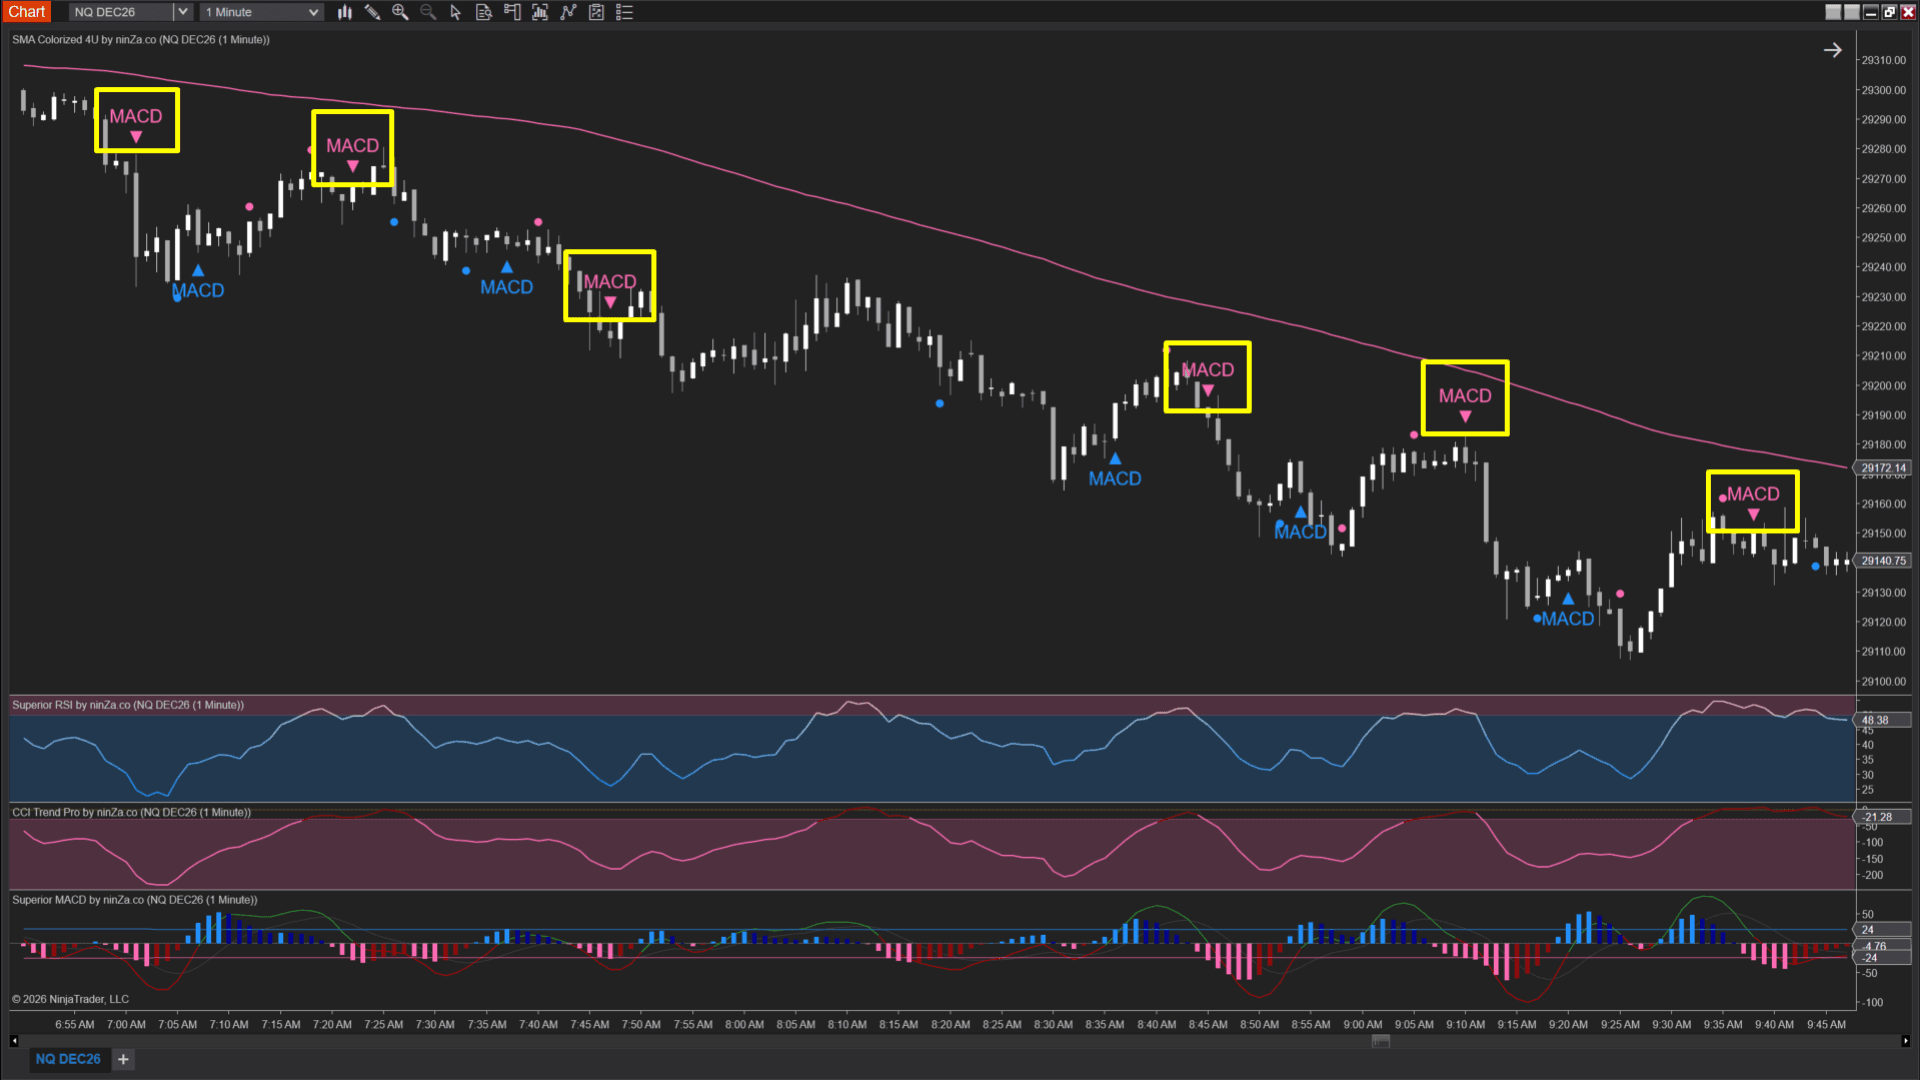Click the first gray instrument link button

click(1833, 12)
